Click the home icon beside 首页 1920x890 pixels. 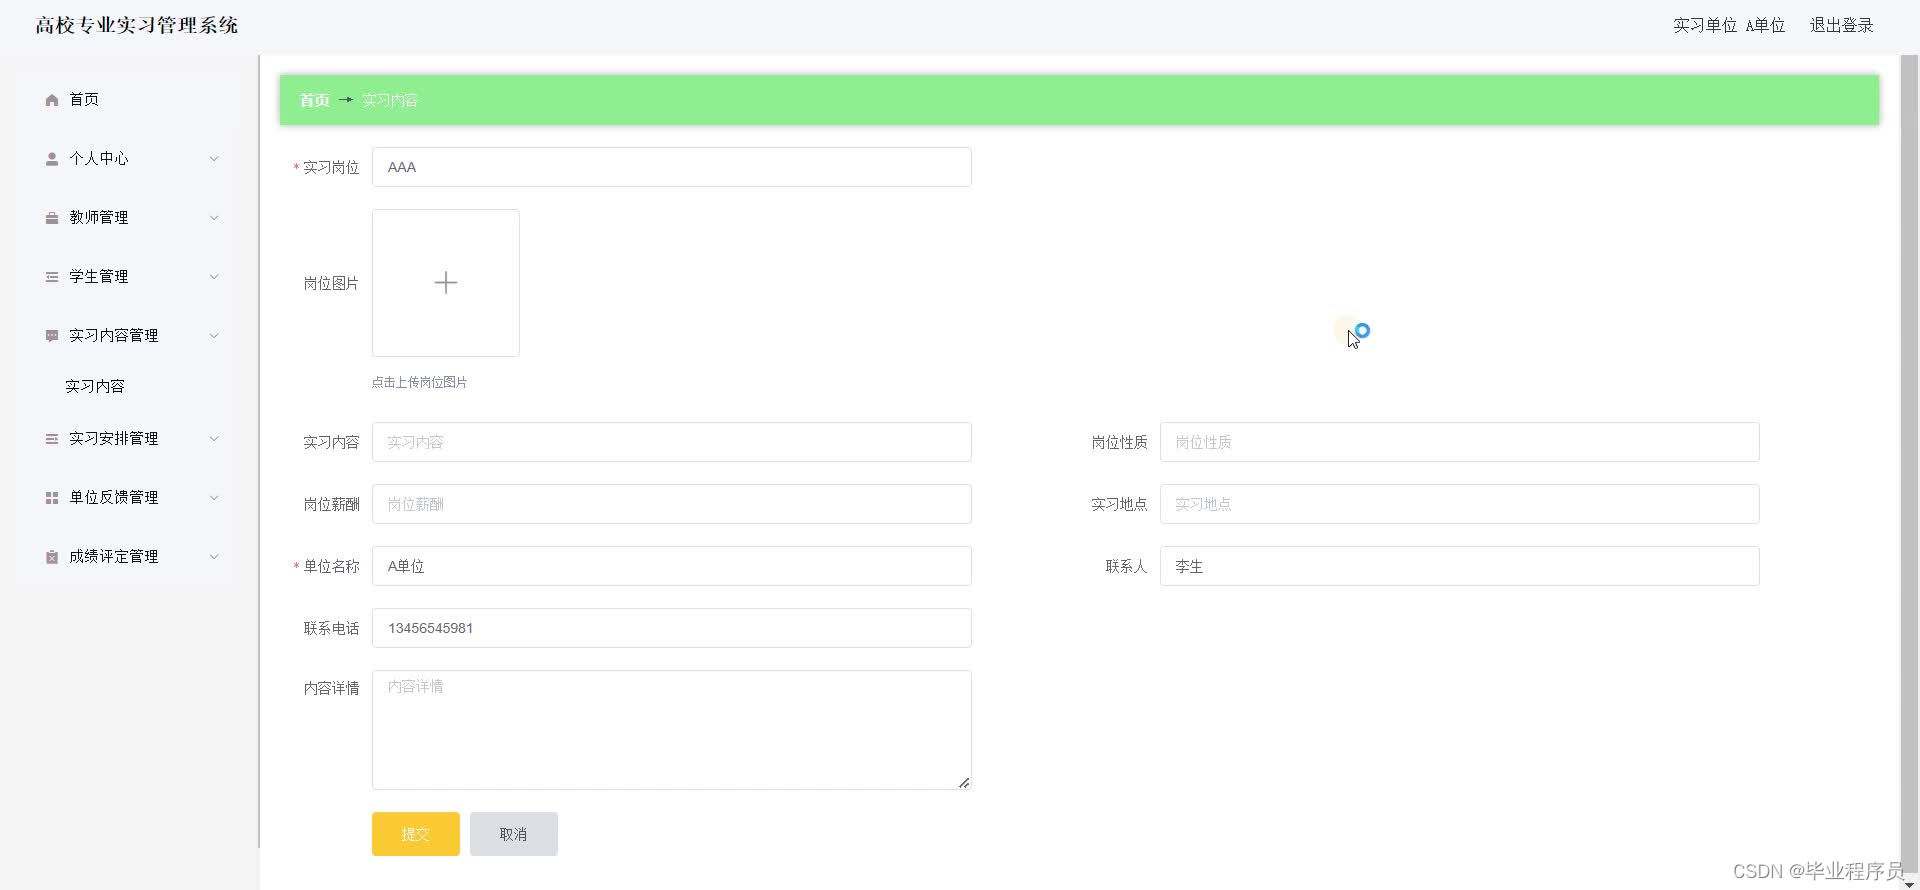click(52, 100)
